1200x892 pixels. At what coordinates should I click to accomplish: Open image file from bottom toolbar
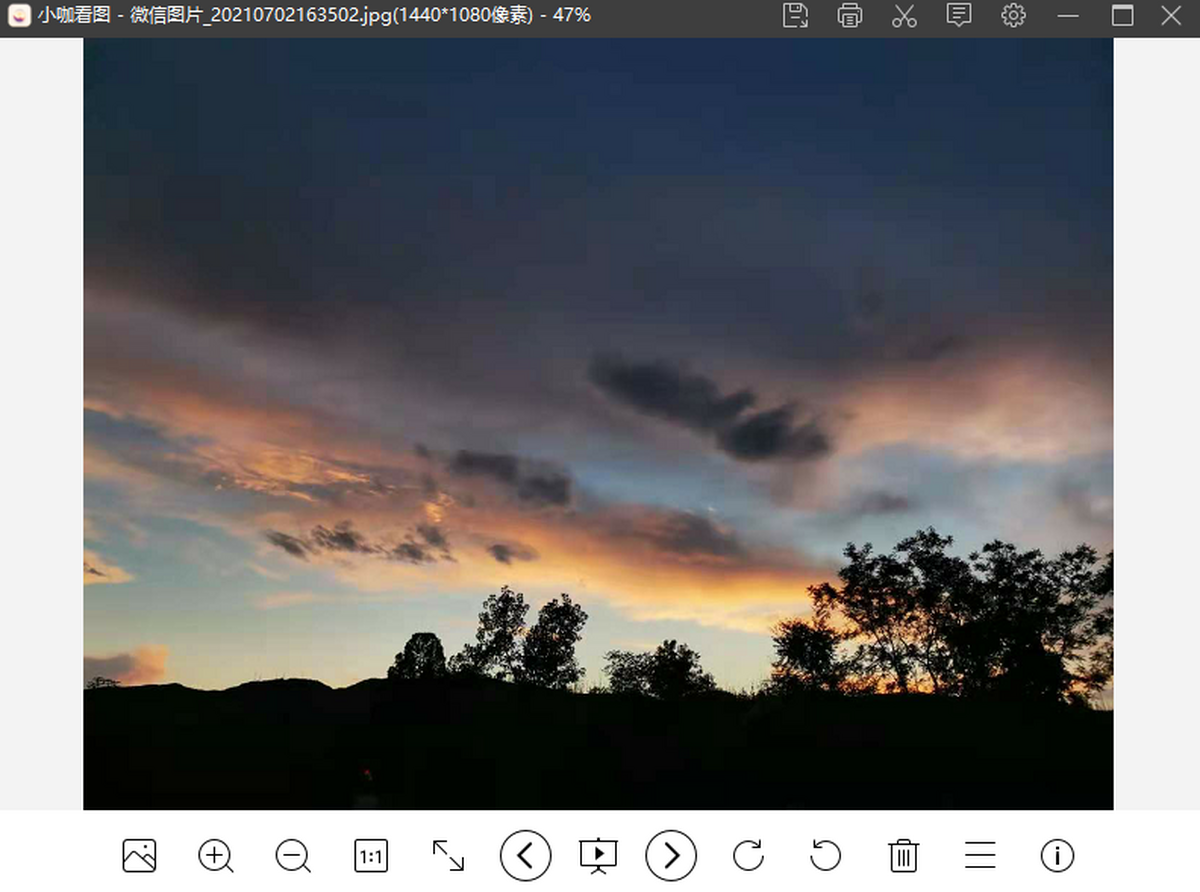point(139,856)
